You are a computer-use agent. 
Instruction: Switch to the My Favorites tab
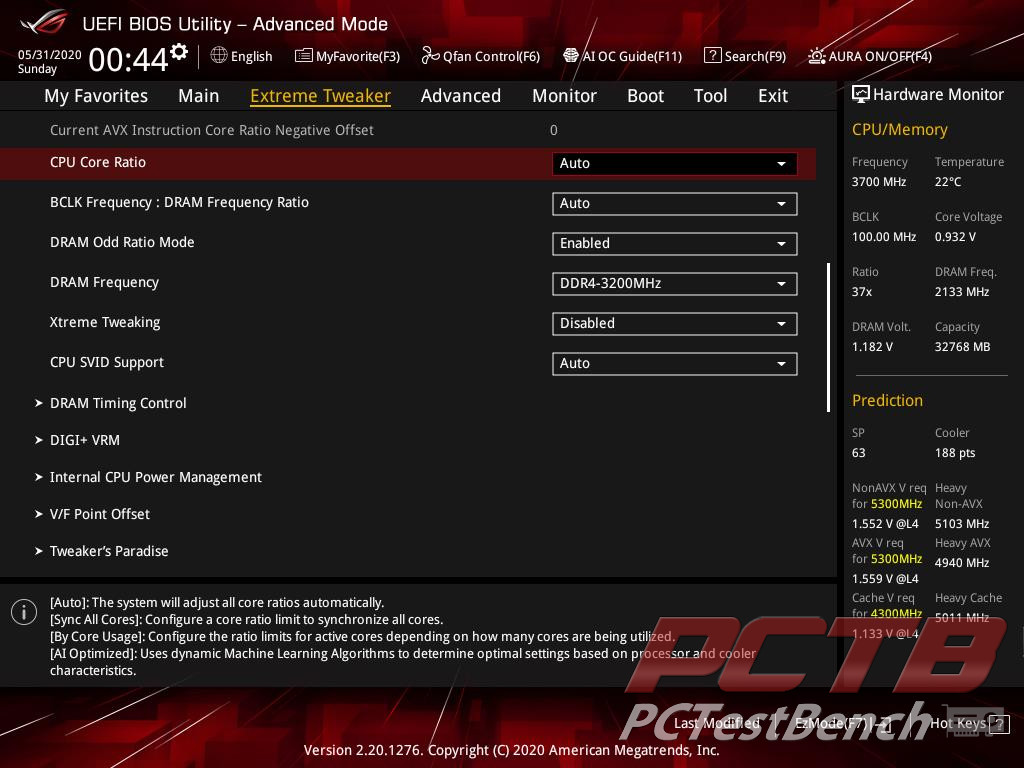pos(96,96)
